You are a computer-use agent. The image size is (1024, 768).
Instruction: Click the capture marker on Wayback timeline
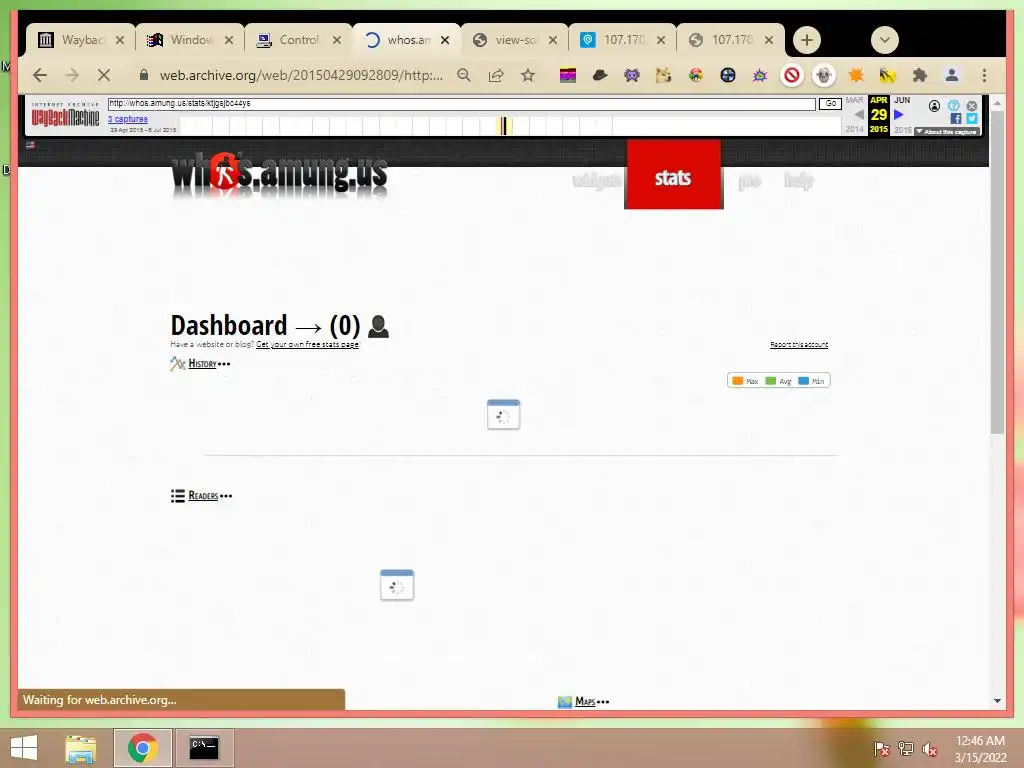coord(504,125)
